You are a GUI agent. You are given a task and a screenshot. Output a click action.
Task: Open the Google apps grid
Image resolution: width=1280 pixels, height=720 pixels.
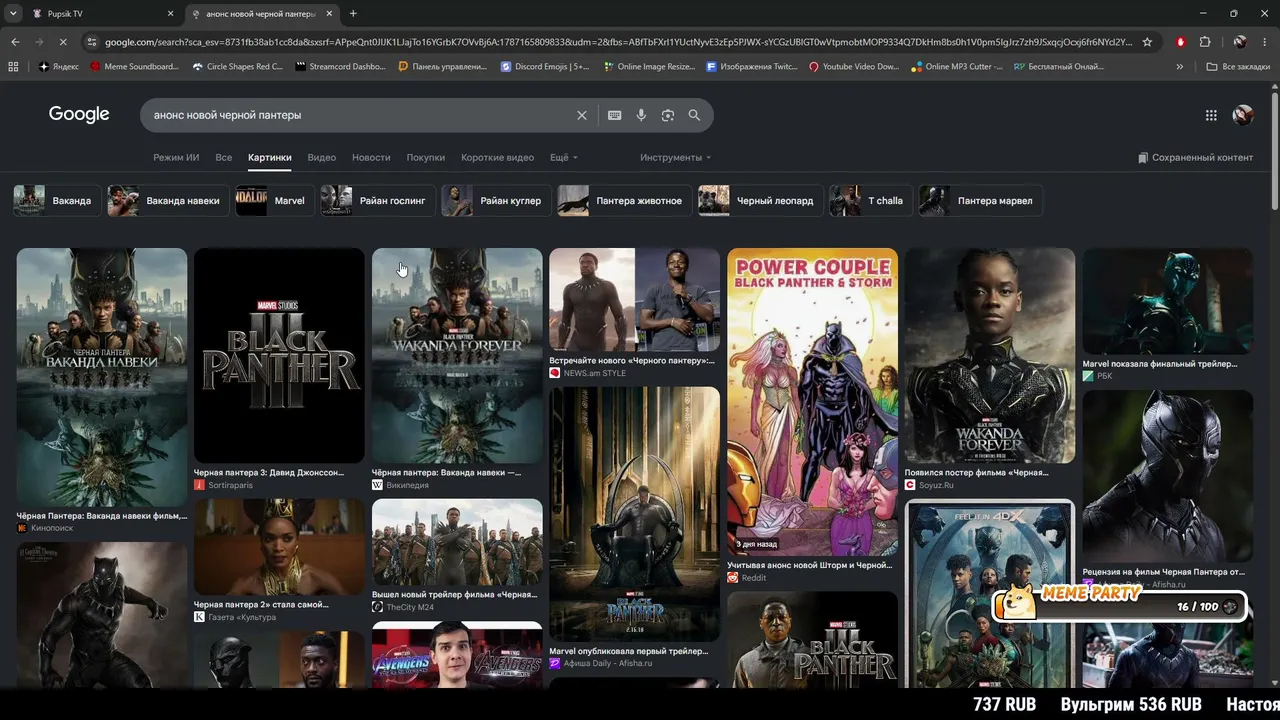(1211, 115)
